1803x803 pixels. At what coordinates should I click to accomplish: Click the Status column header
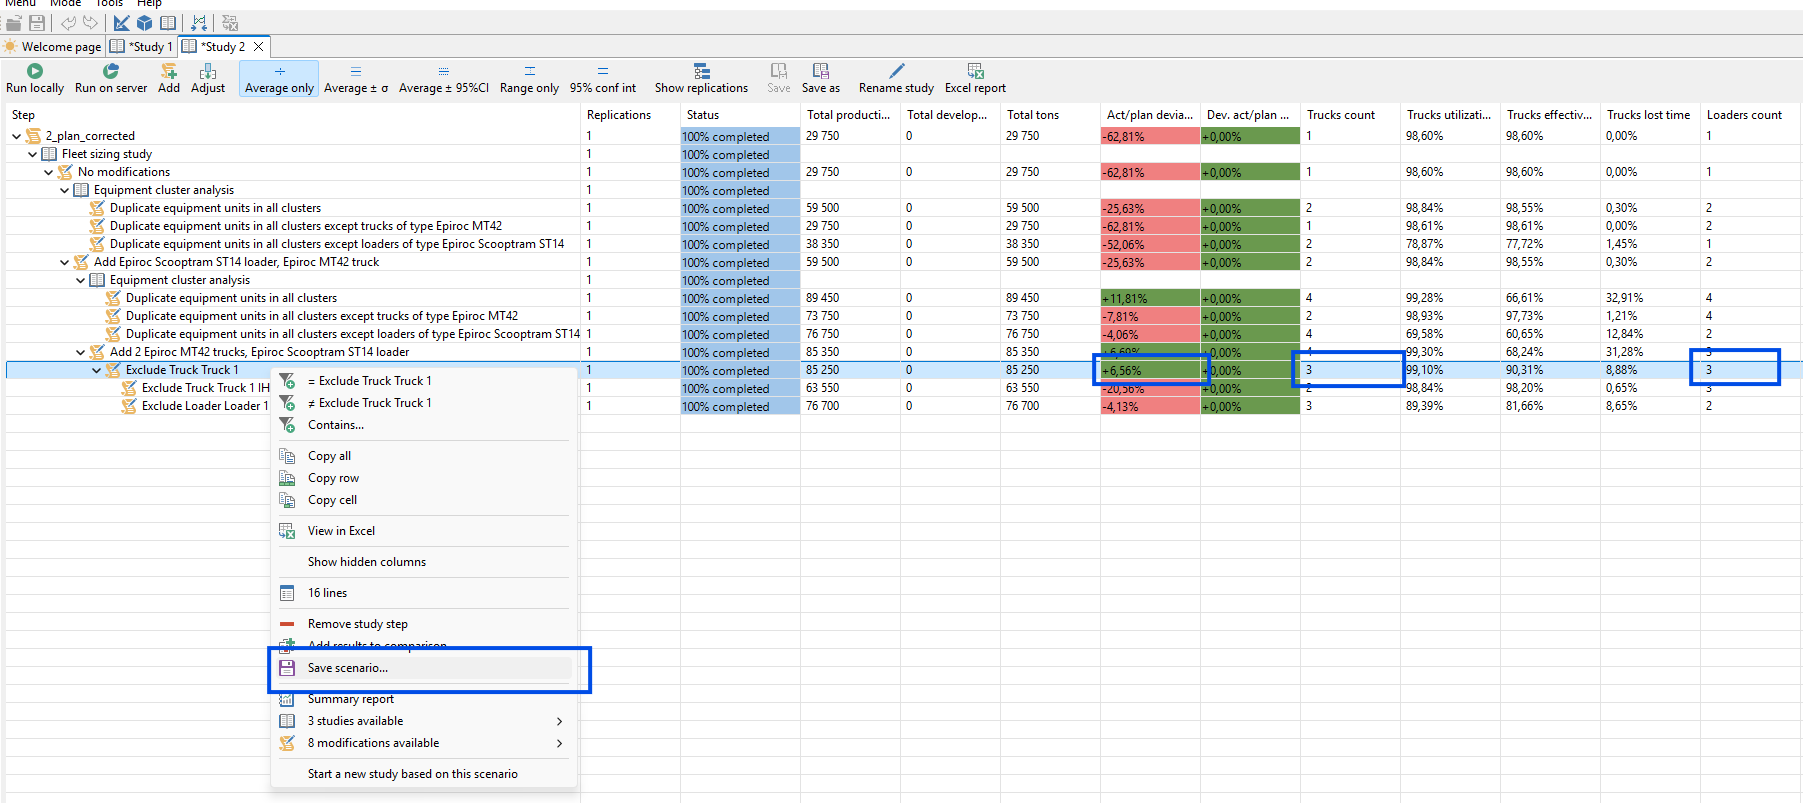(x=740, y=115)
